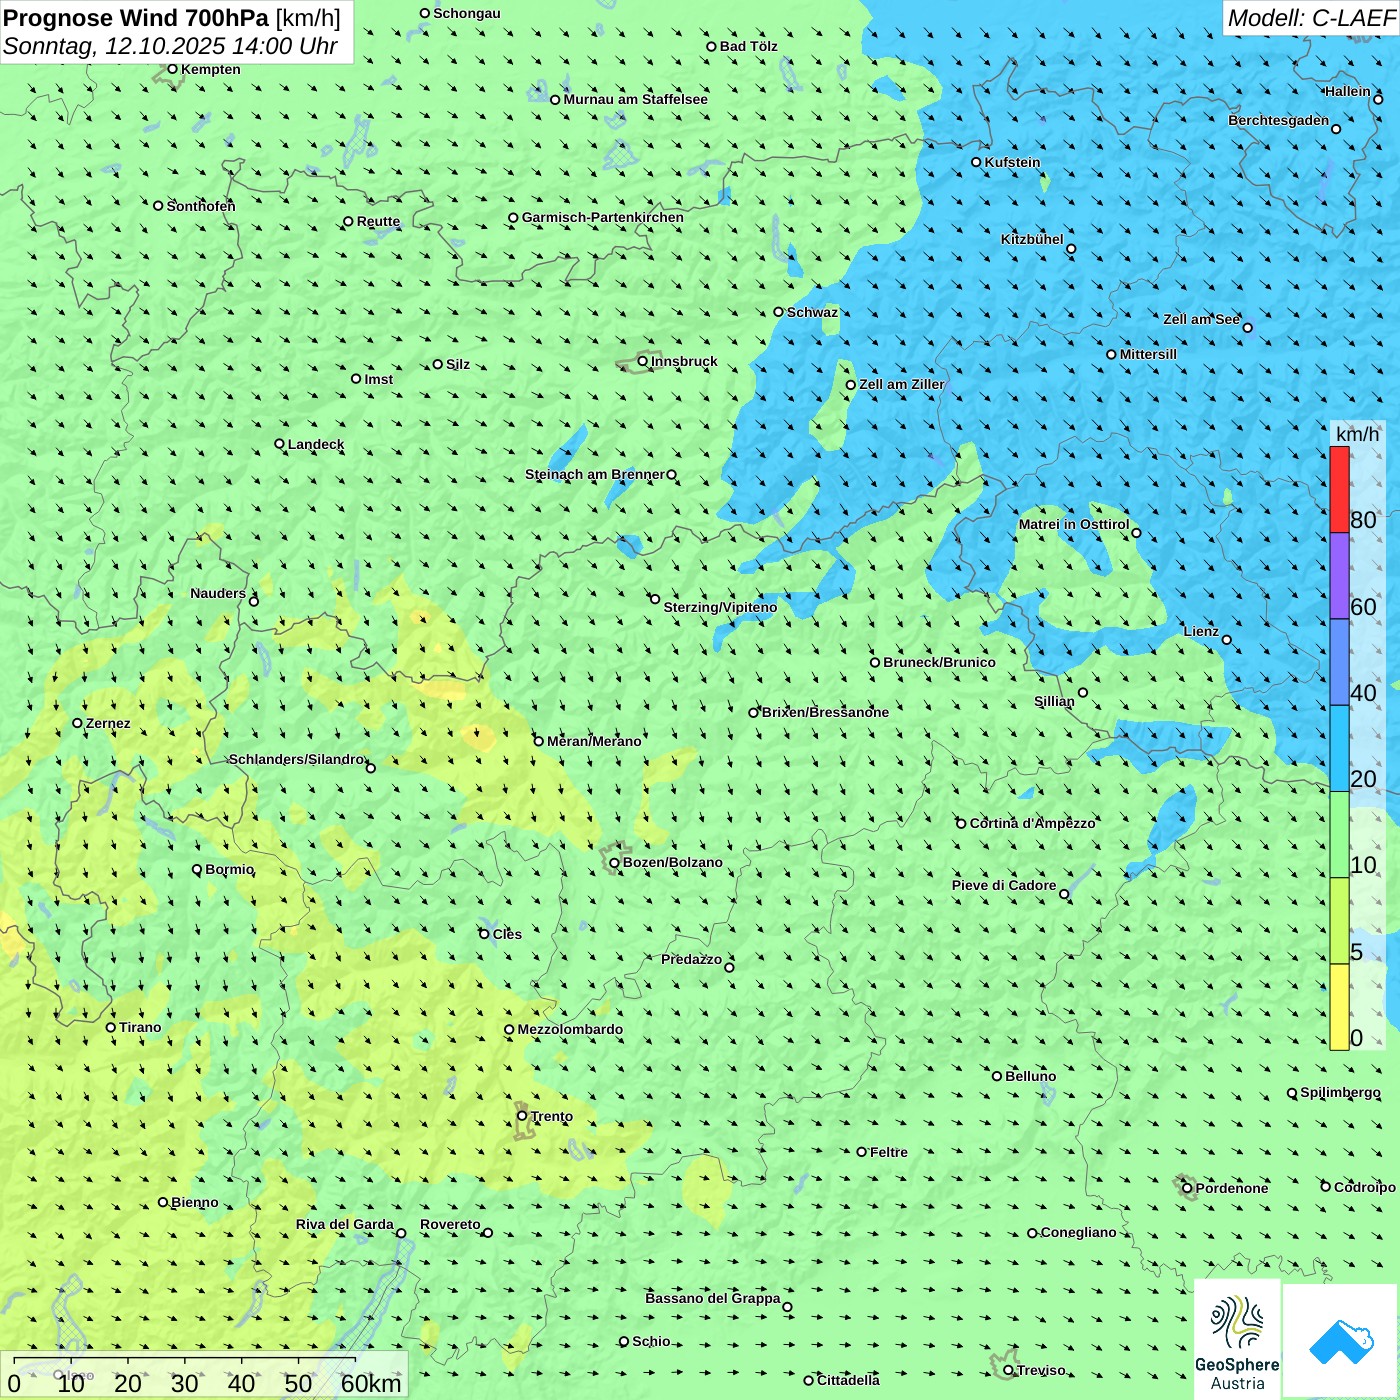The image size is (1400, 1400).
Task: Select the Berchtesgaden city label
Action: tap(1278, 120)
